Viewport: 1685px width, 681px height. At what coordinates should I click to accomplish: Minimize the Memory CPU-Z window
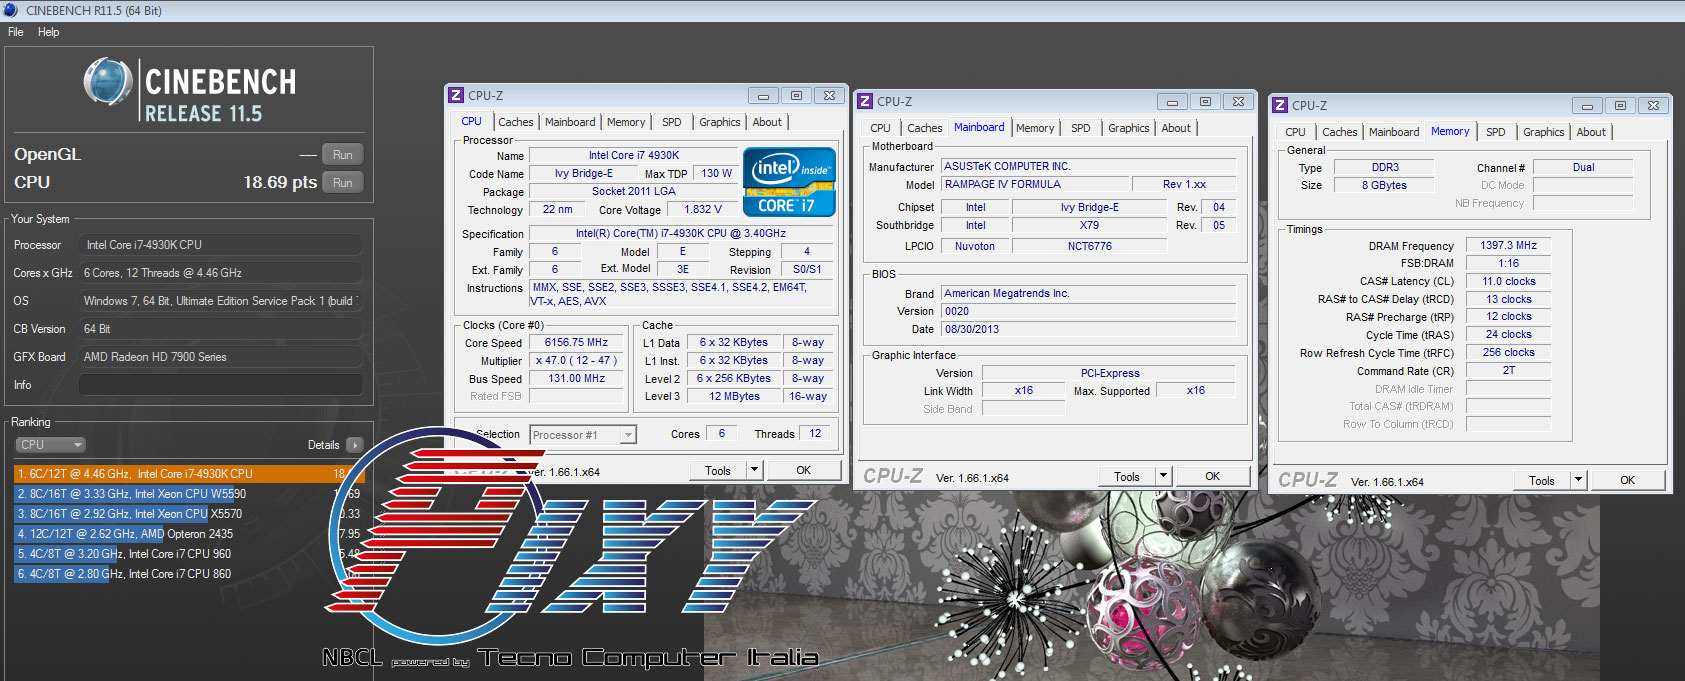1587,106
